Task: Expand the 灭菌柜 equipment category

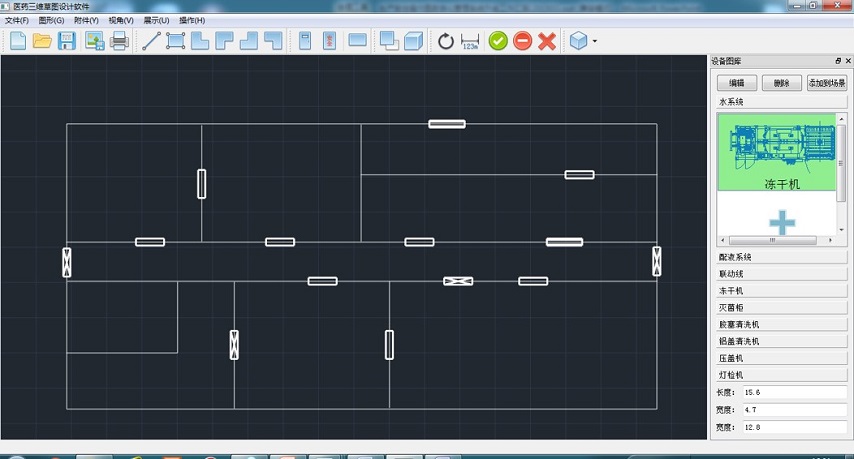Action: (x=781, y=307)
